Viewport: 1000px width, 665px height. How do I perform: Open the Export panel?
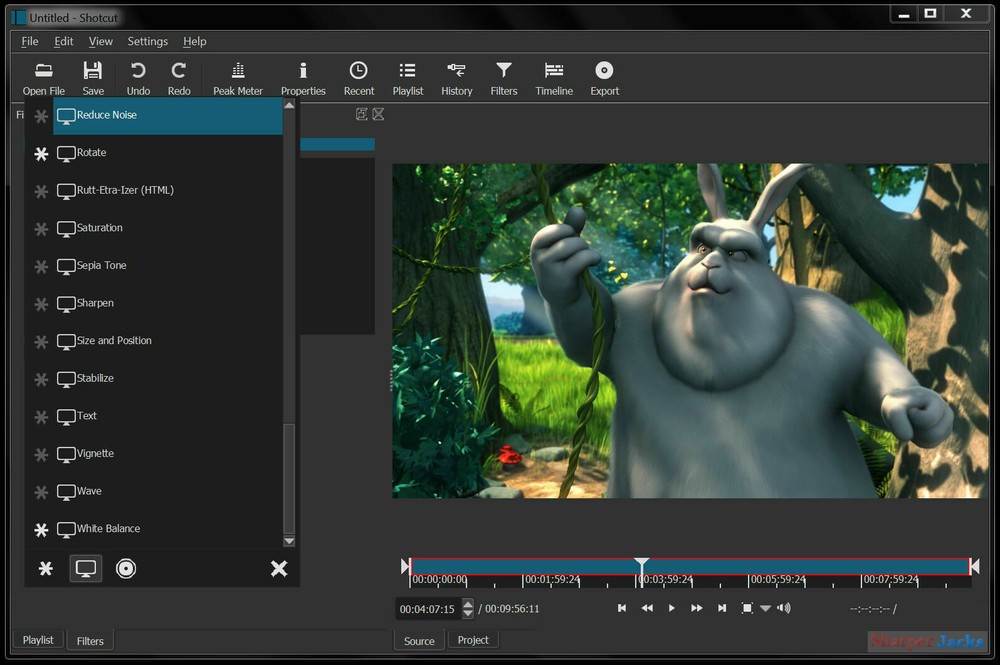point(604,75)
